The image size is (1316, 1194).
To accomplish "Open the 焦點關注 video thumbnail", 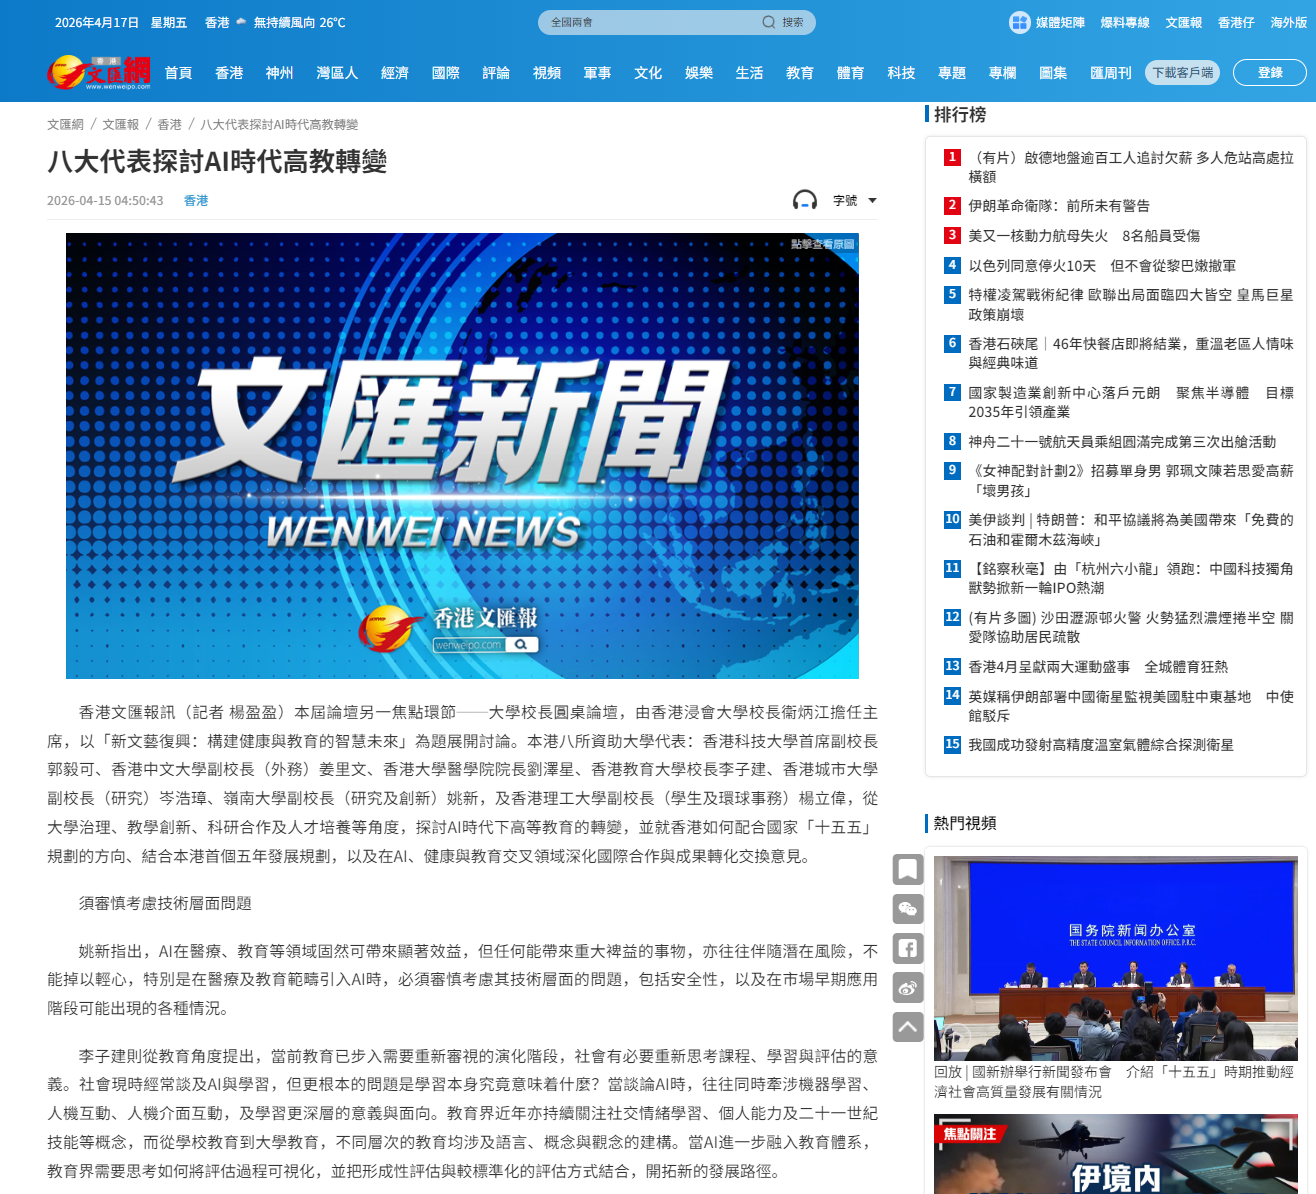I will pos(1116,1154).
